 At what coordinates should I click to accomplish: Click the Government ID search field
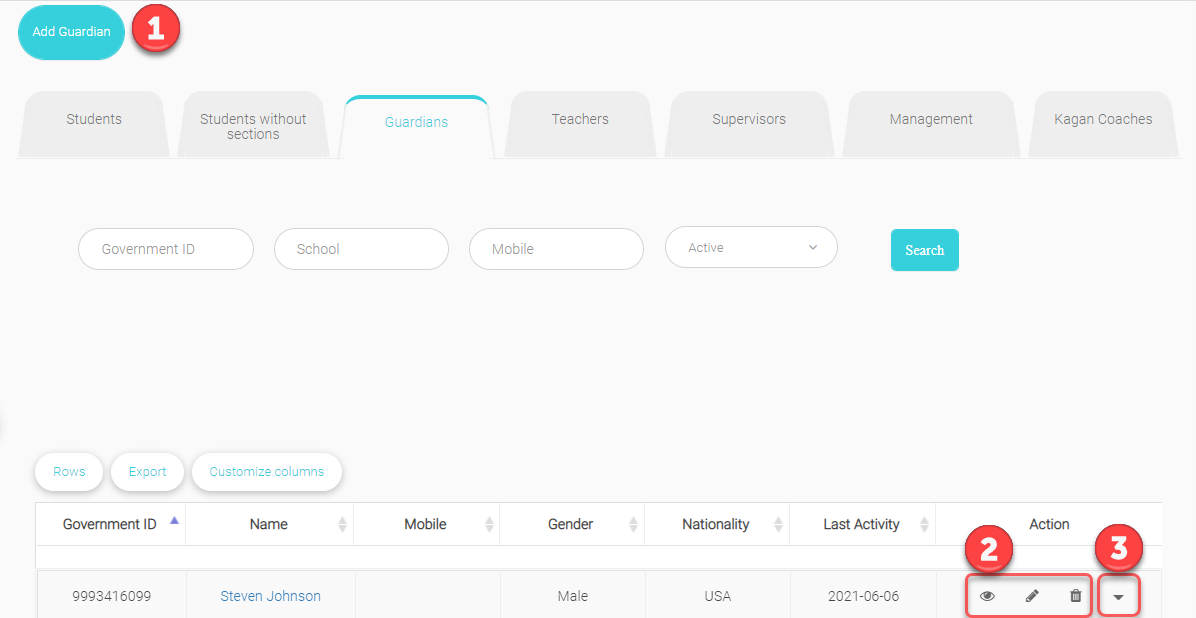(x=166, y=249)
